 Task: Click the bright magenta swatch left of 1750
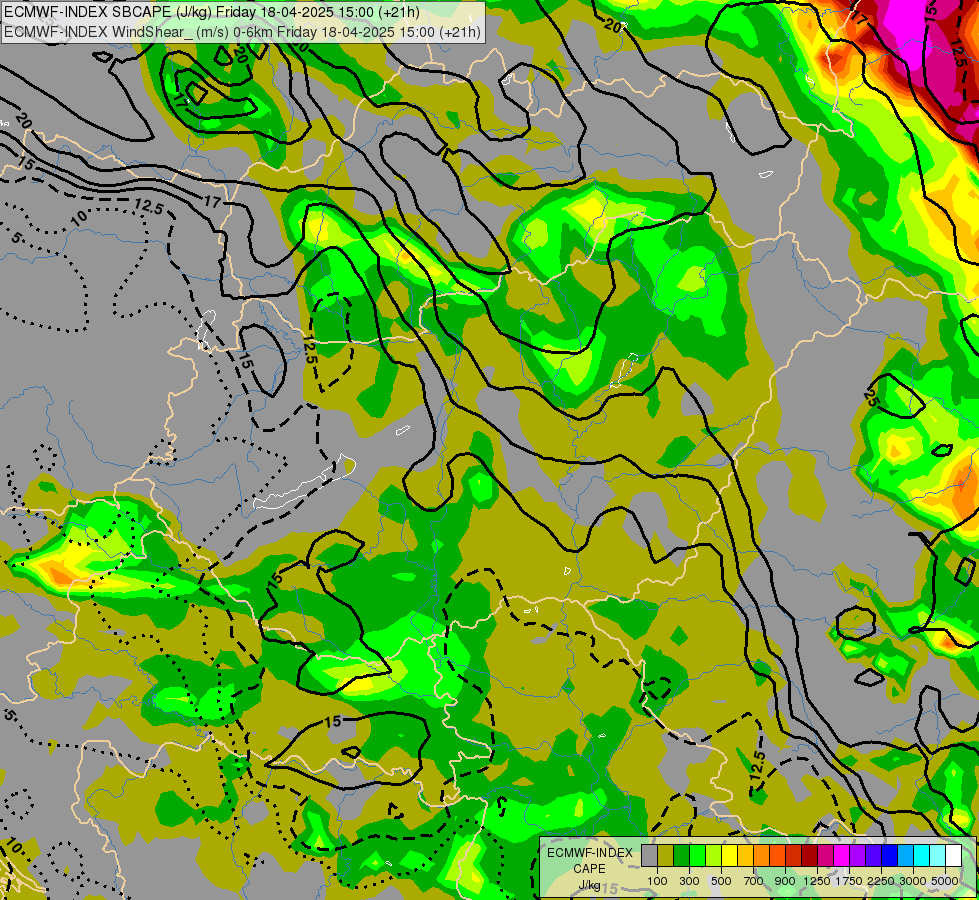[x=841, y=856]
